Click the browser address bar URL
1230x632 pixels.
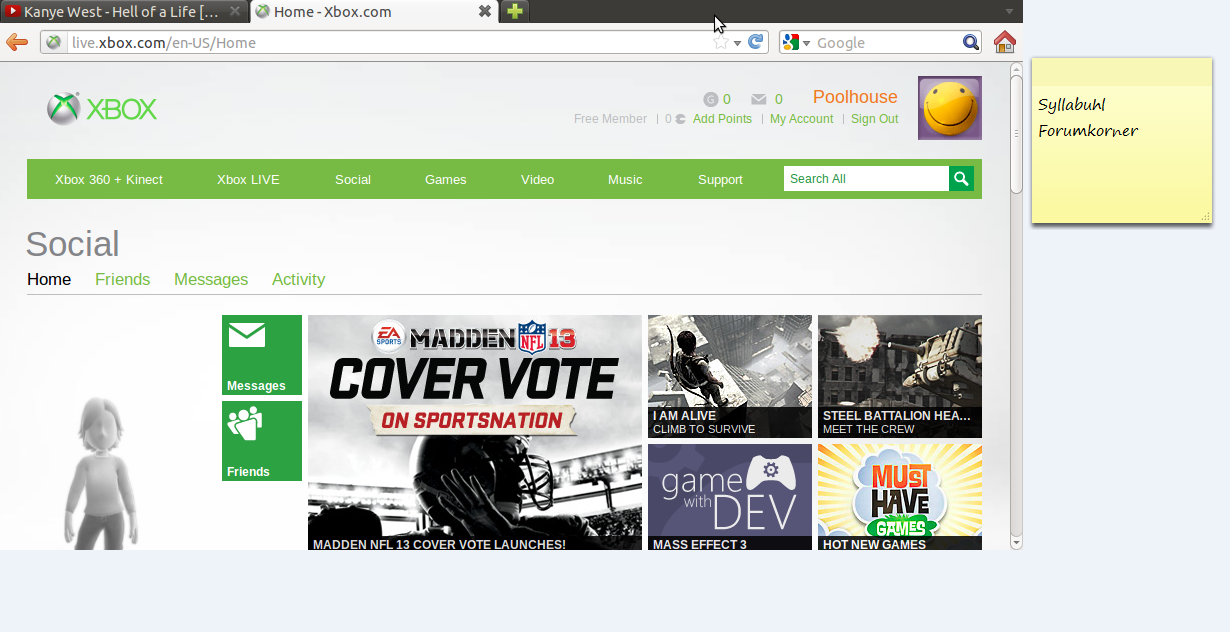tap(164, 42)
